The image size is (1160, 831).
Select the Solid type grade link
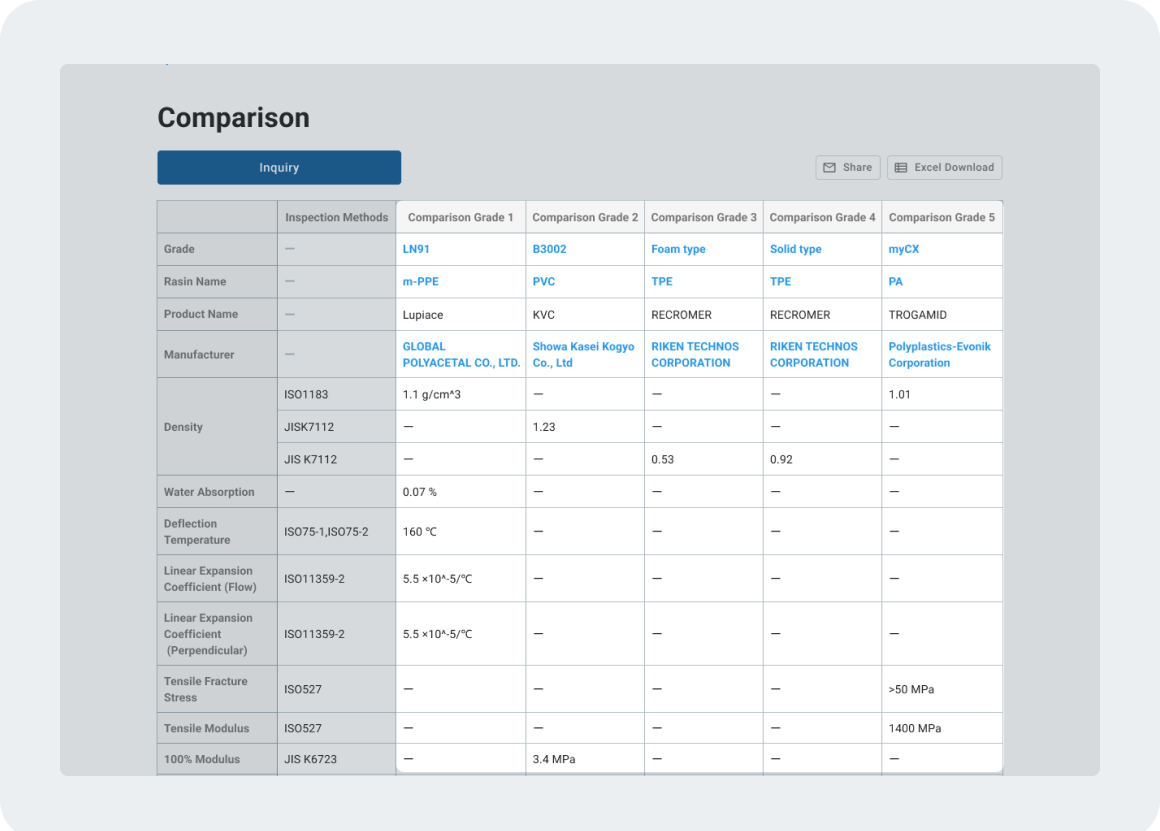[x=795, y=249]
